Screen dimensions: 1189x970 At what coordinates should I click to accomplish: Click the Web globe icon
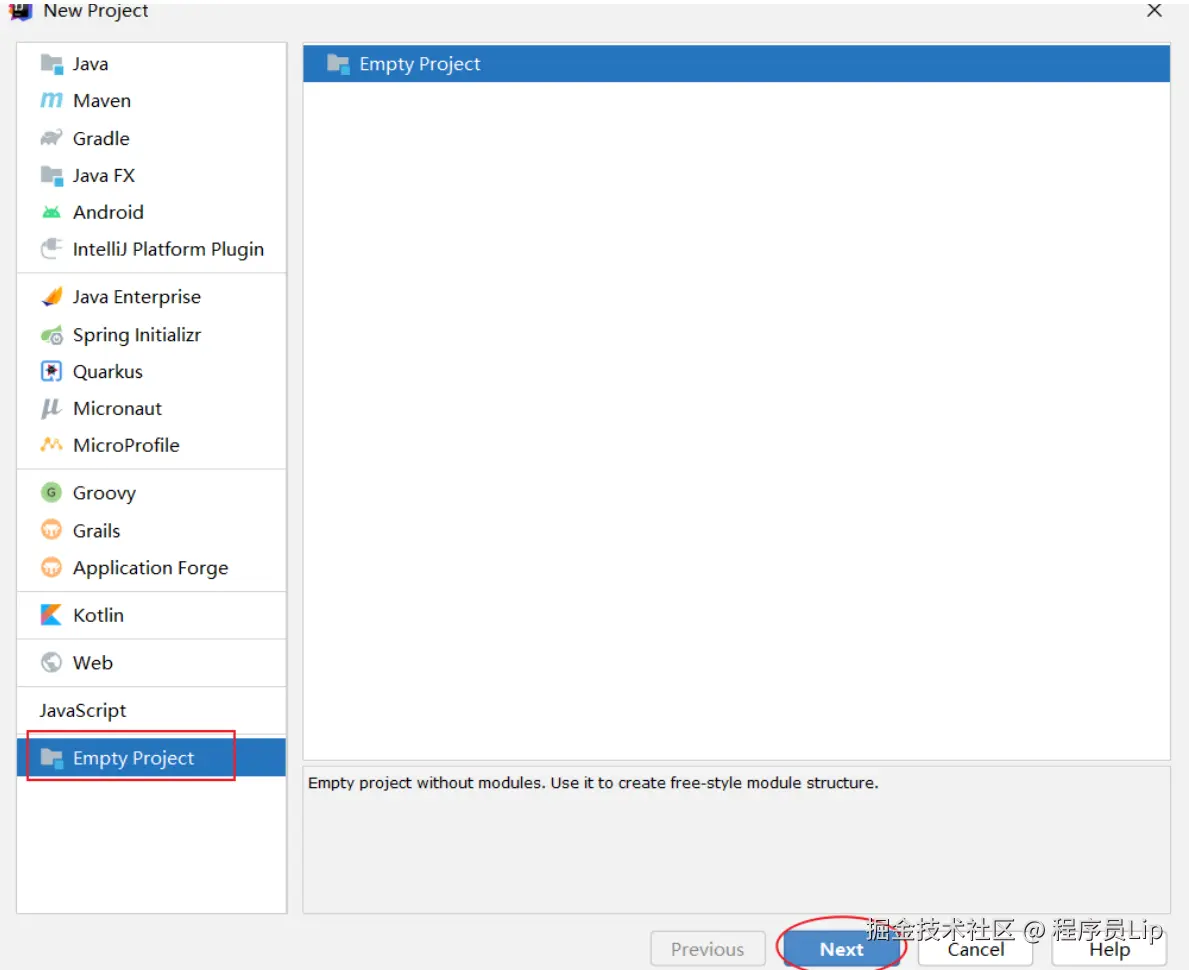pos(52,663)
